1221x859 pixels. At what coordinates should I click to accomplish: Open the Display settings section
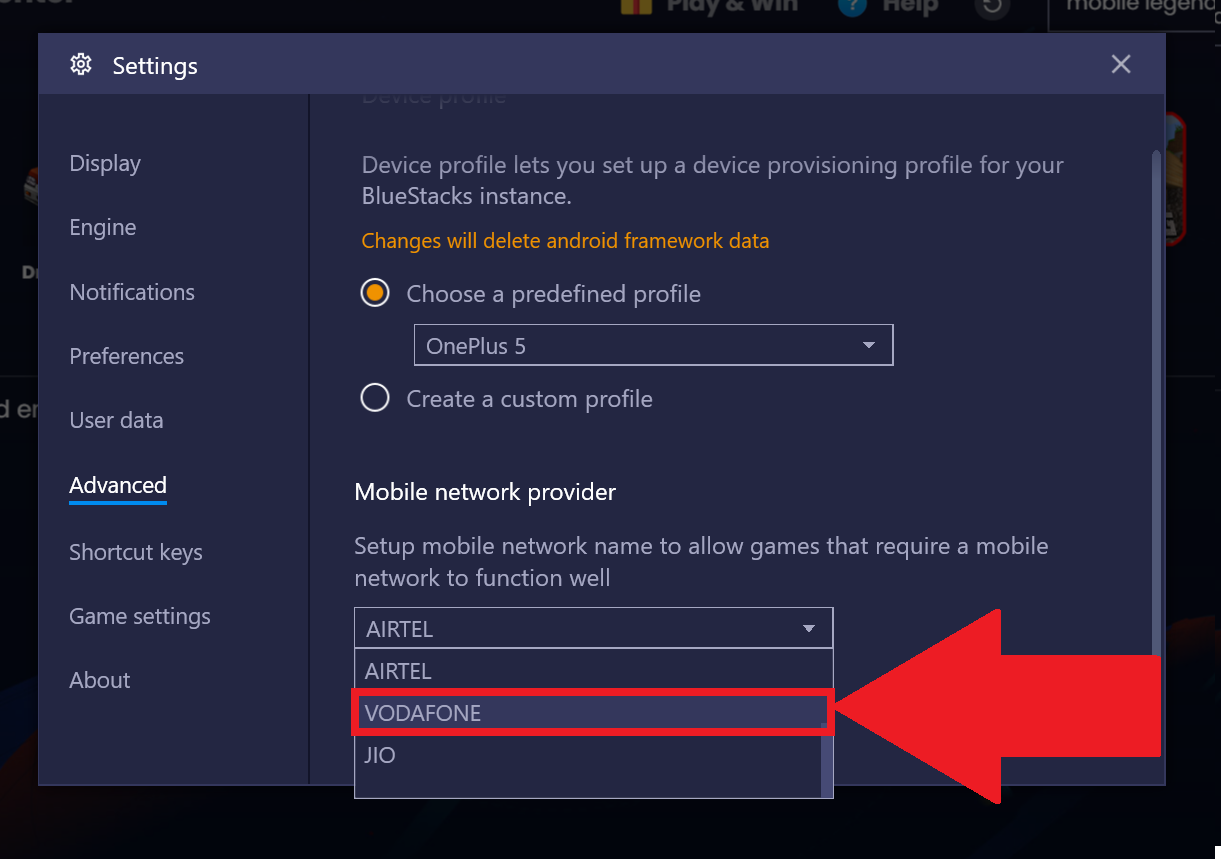(105, 163)
